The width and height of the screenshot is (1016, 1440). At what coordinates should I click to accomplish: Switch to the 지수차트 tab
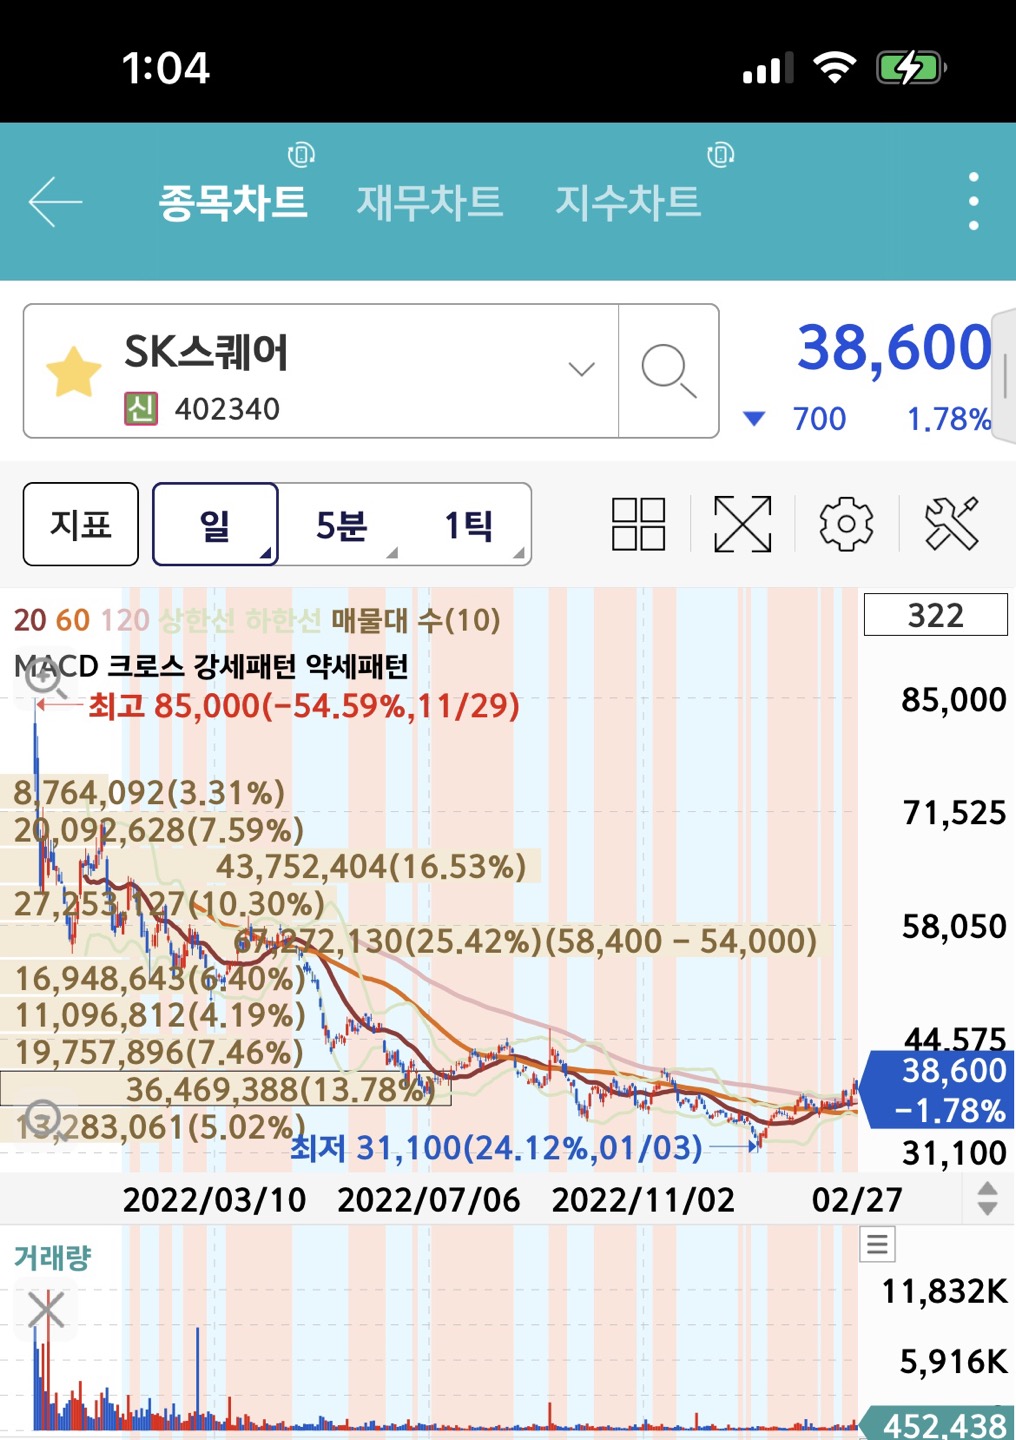point(628,202)
